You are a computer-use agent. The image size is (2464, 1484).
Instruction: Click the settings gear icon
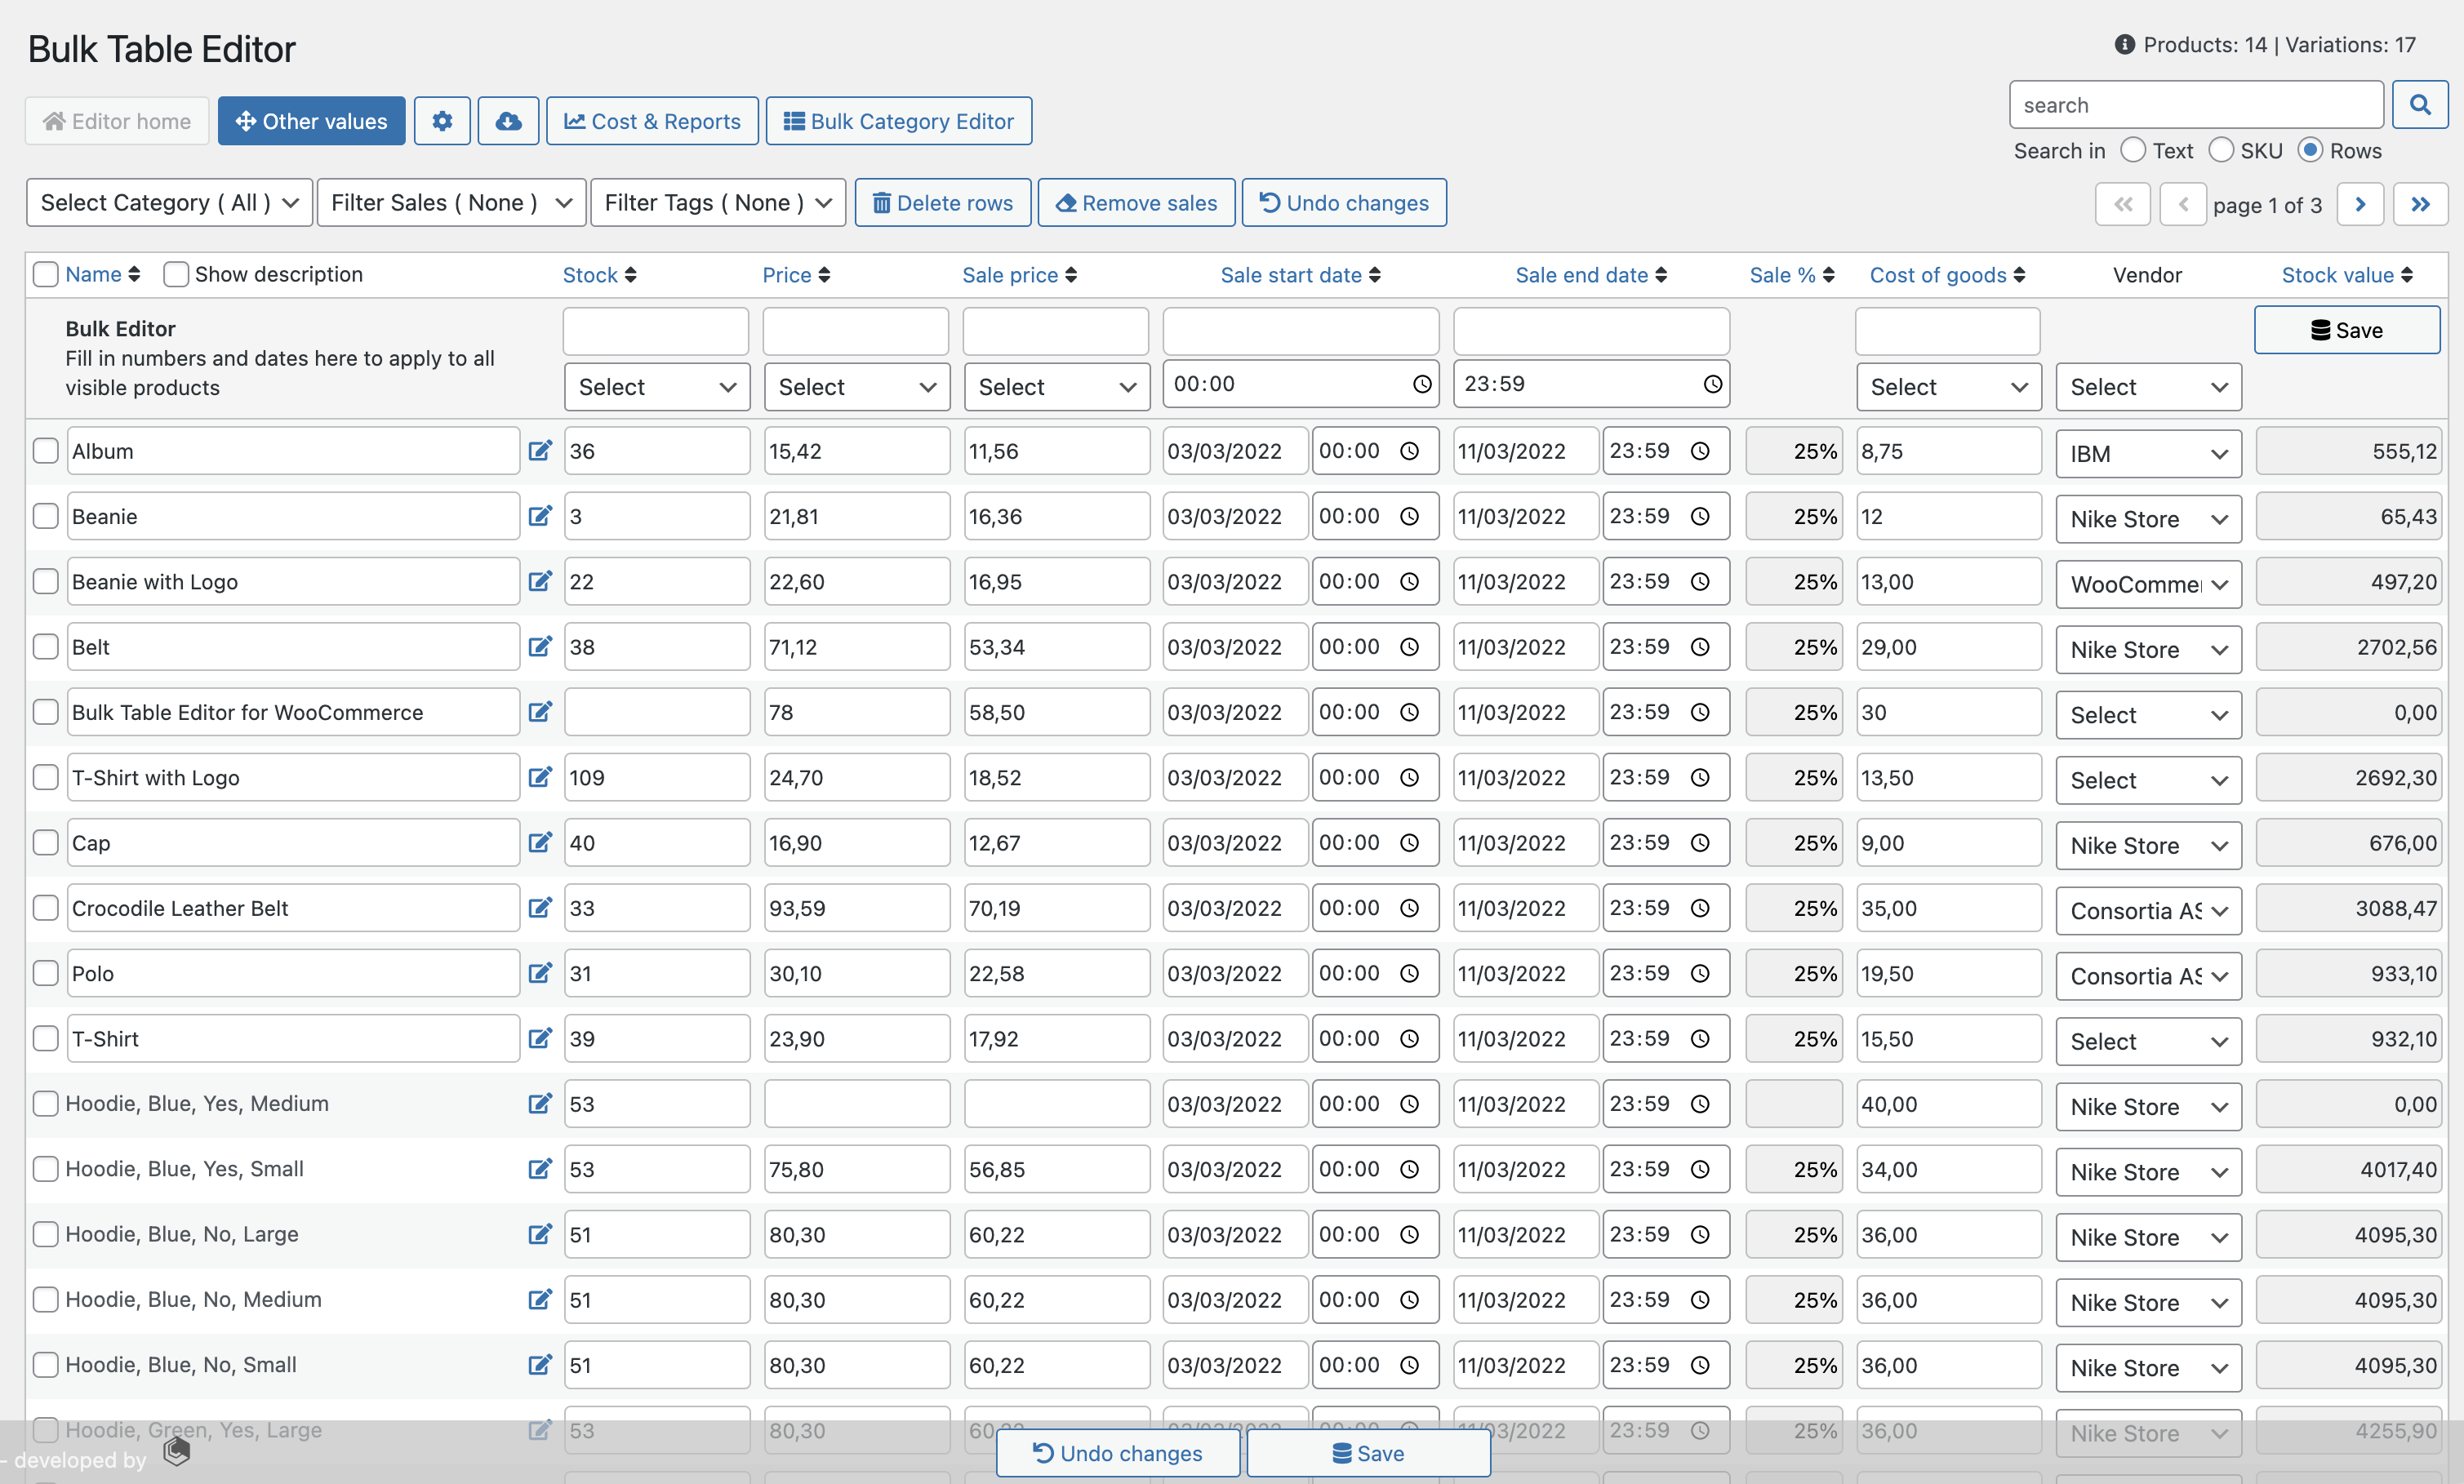[x=443, y=120]
